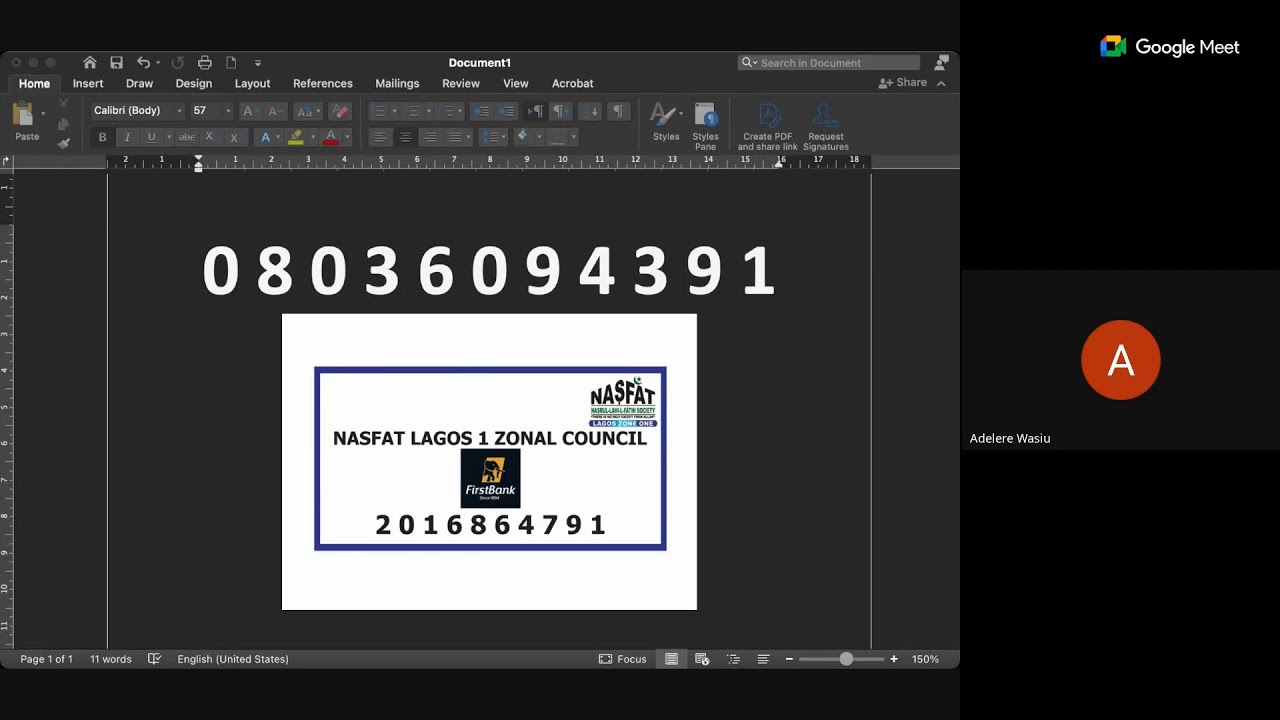Image resolution: width=1280 pixels, height=720 pixels.
Task: Switch to the Draw tab
Action: click(x=139, y=84)
